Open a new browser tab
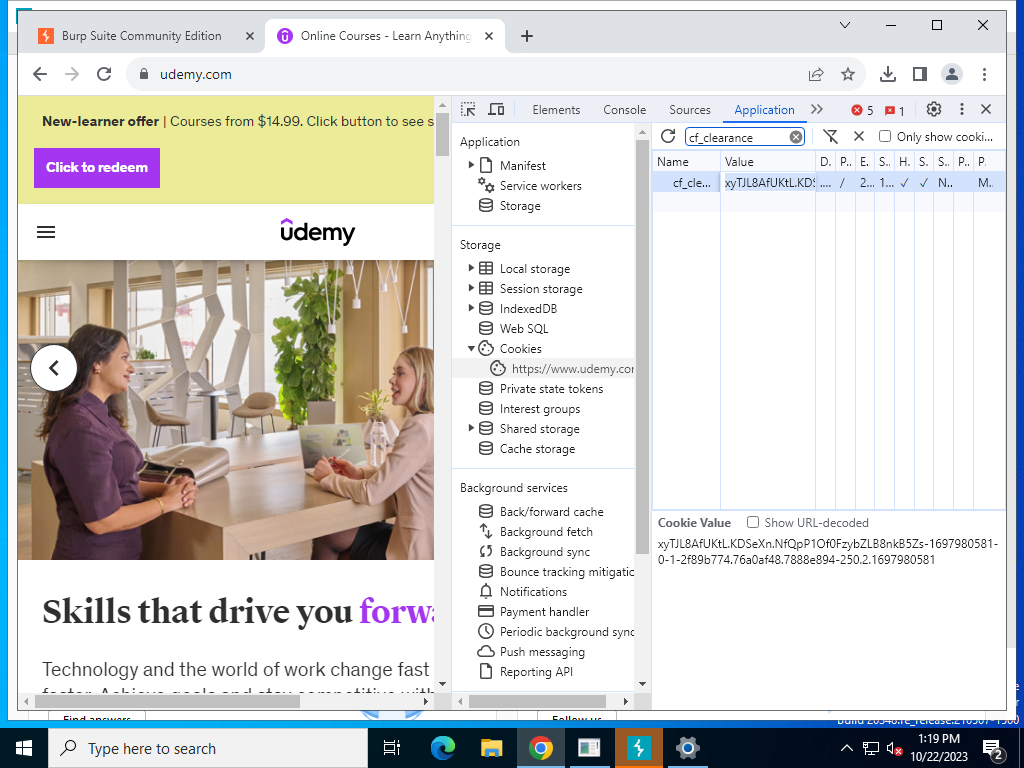The width and height of the screenshot is (1024, 768). tap(527, 36)
